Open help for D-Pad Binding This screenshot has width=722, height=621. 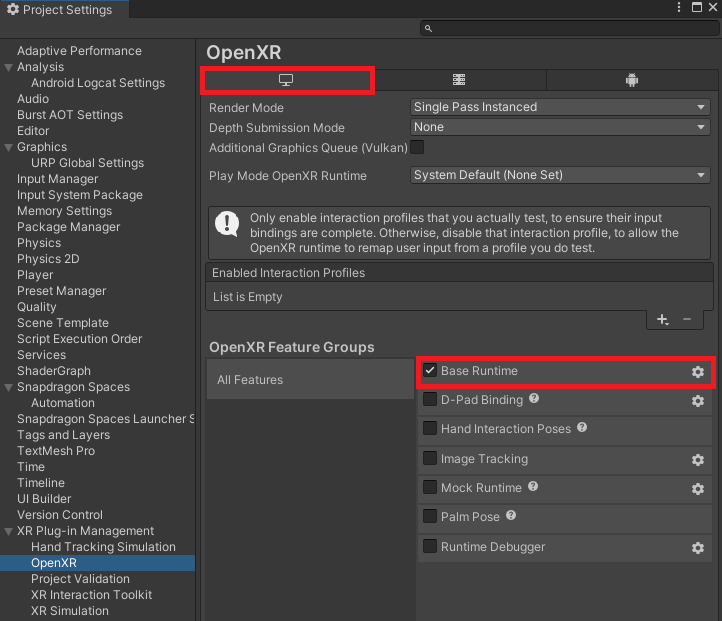click(x=534, y=398)
